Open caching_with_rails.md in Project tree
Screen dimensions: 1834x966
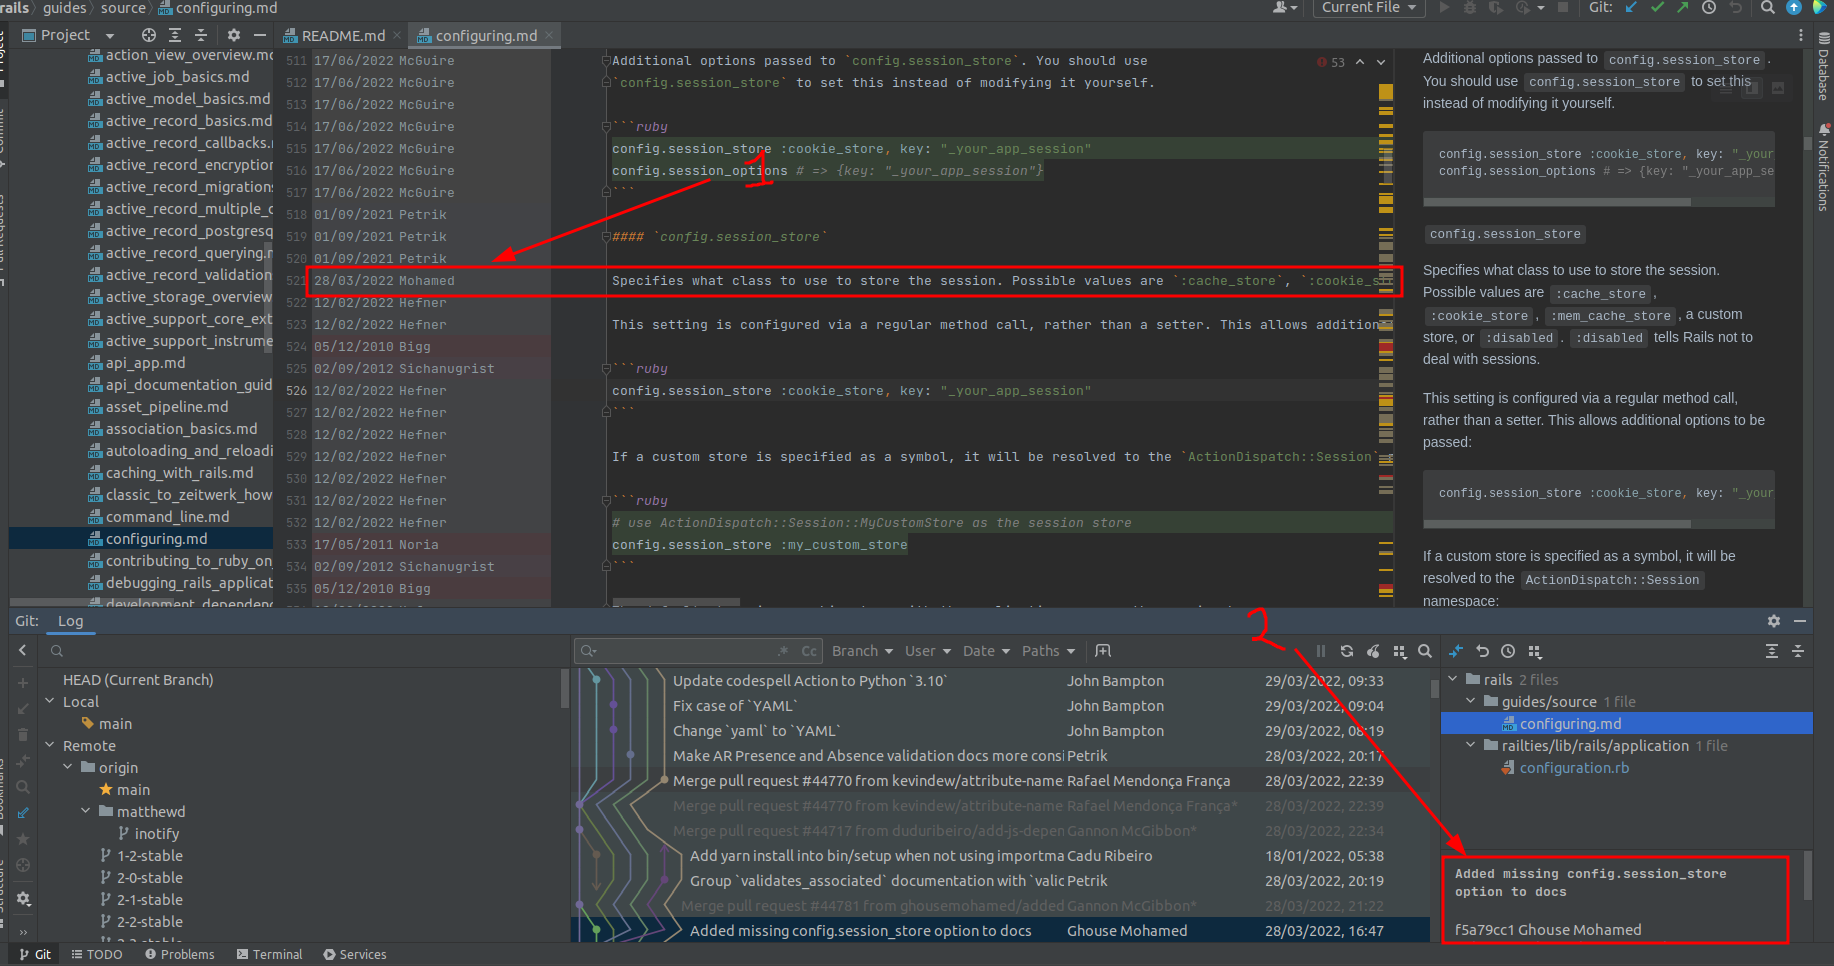180,473
